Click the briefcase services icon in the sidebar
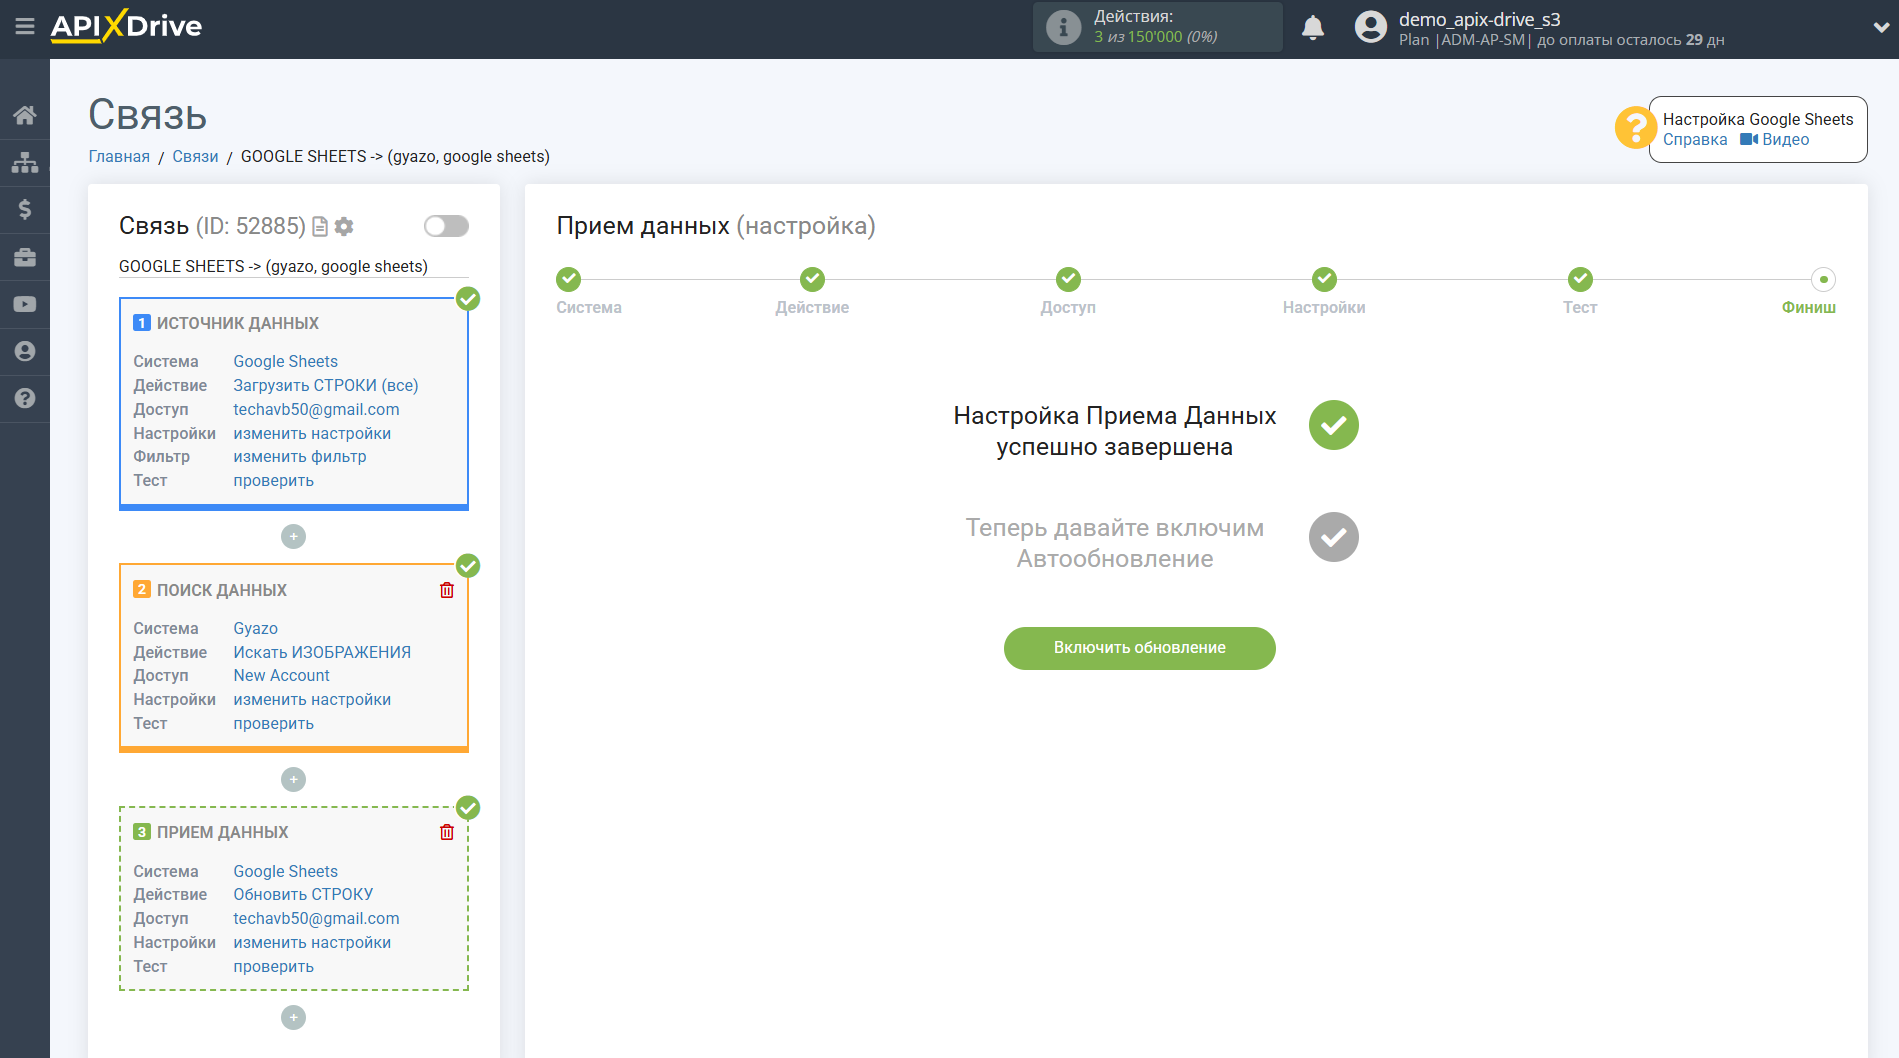 tap(25, 257)
